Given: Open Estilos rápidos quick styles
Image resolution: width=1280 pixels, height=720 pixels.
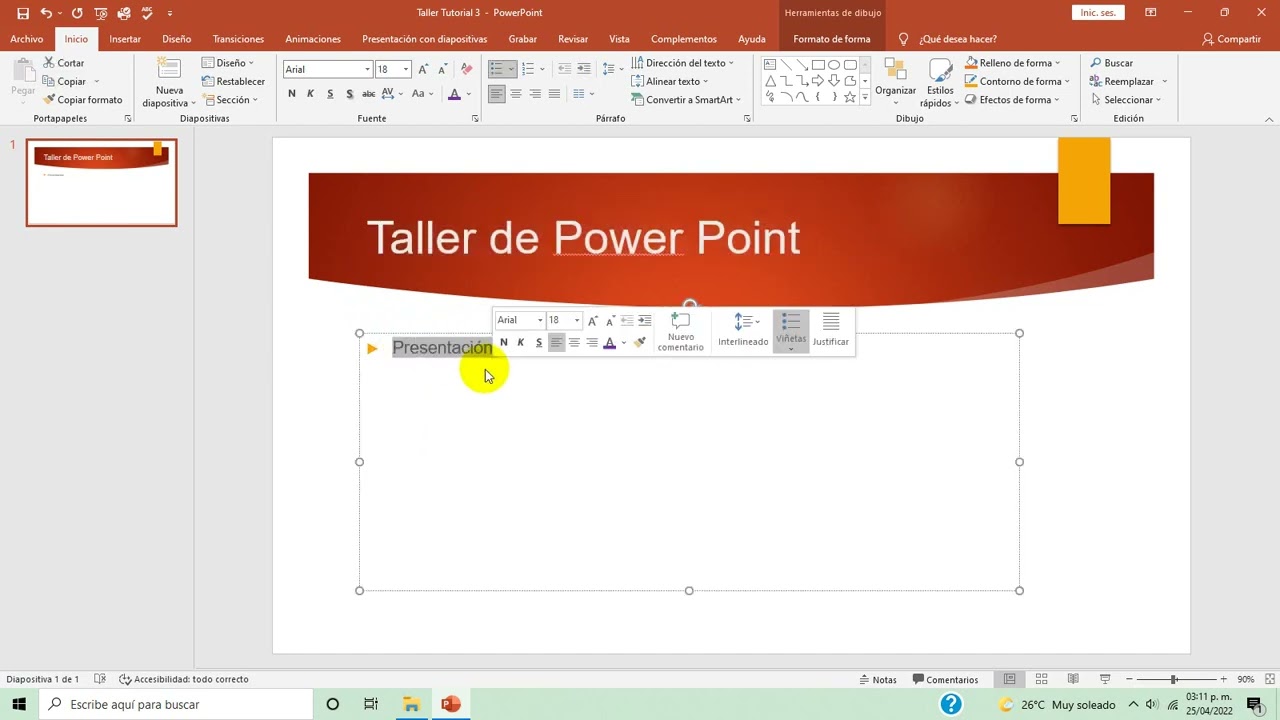Looking at the screenshot, I should point(940,83).
